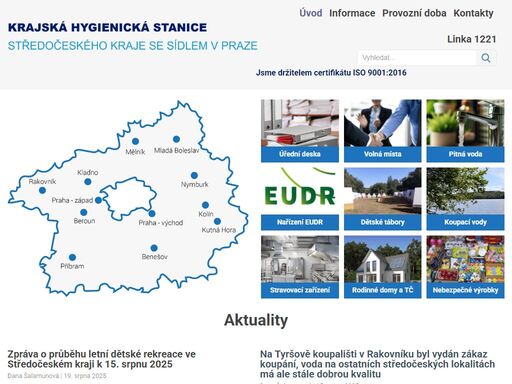Open the Koupací vody tile
512x384 pixels.
coord(465,199)
